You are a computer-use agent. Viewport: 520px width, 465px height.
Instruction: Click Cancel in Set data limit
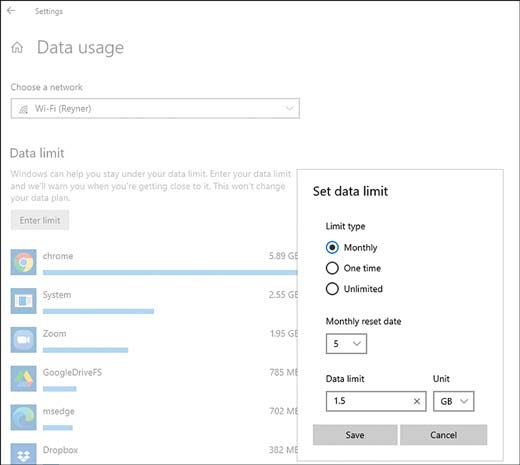[x=443, y=435]
